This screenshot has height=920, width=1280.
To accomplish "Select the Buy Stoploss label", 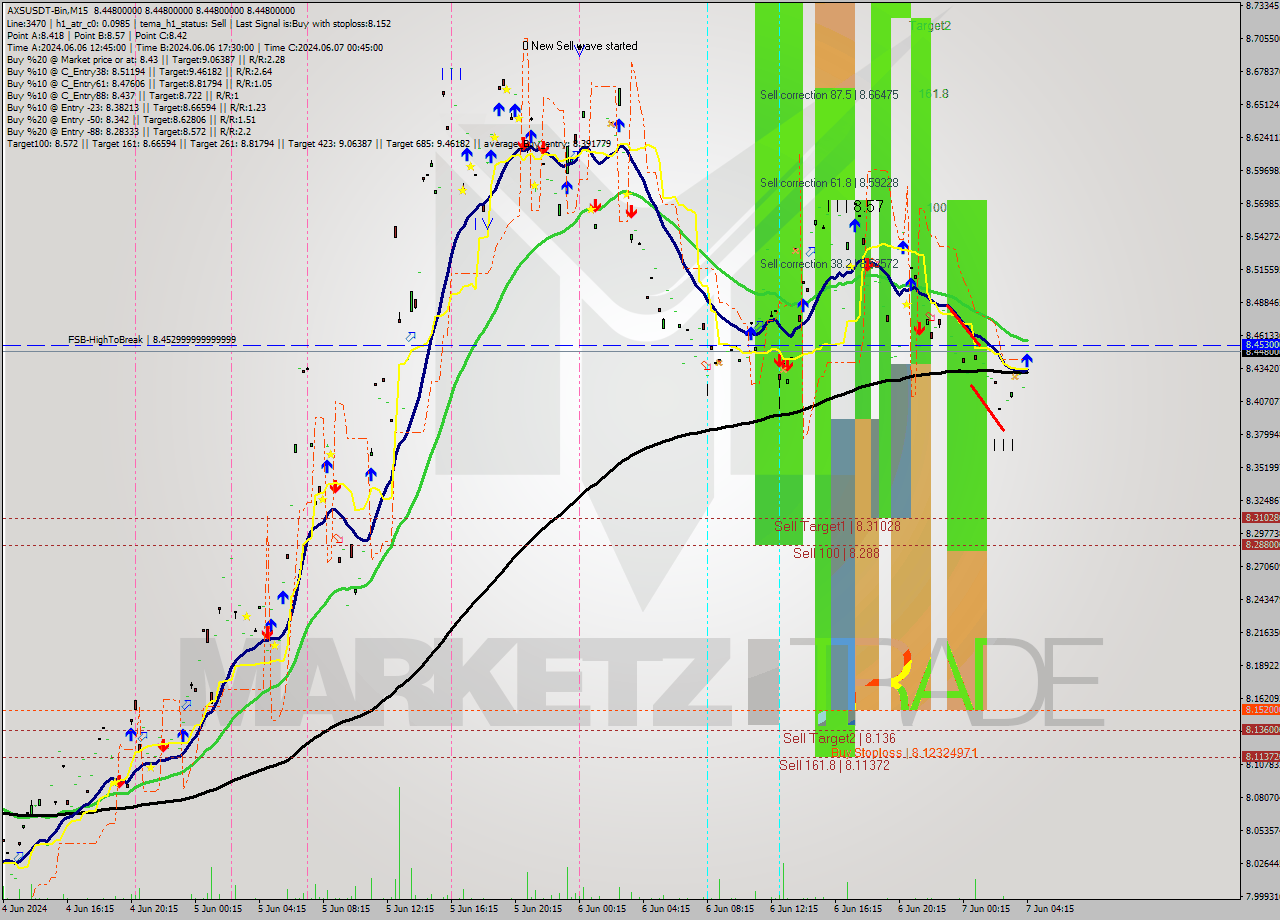I will 903,752.
